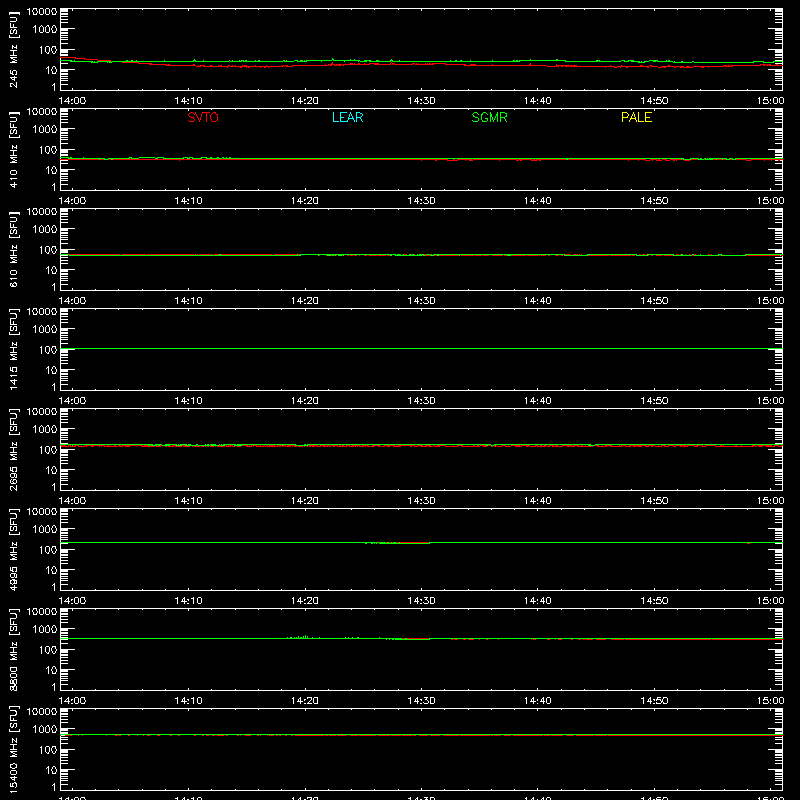This screenshot has height=800, width=800.
Task: Click the green SGMR legend label
Action: (489, 117)
